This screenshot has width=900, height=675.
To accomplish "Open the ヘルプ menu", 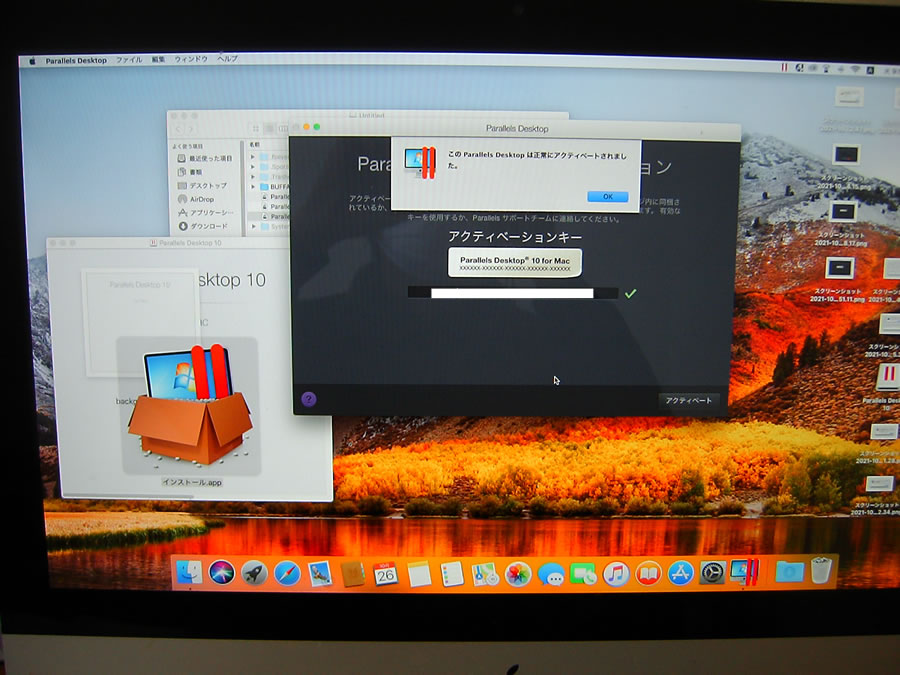I will (227, 59).
